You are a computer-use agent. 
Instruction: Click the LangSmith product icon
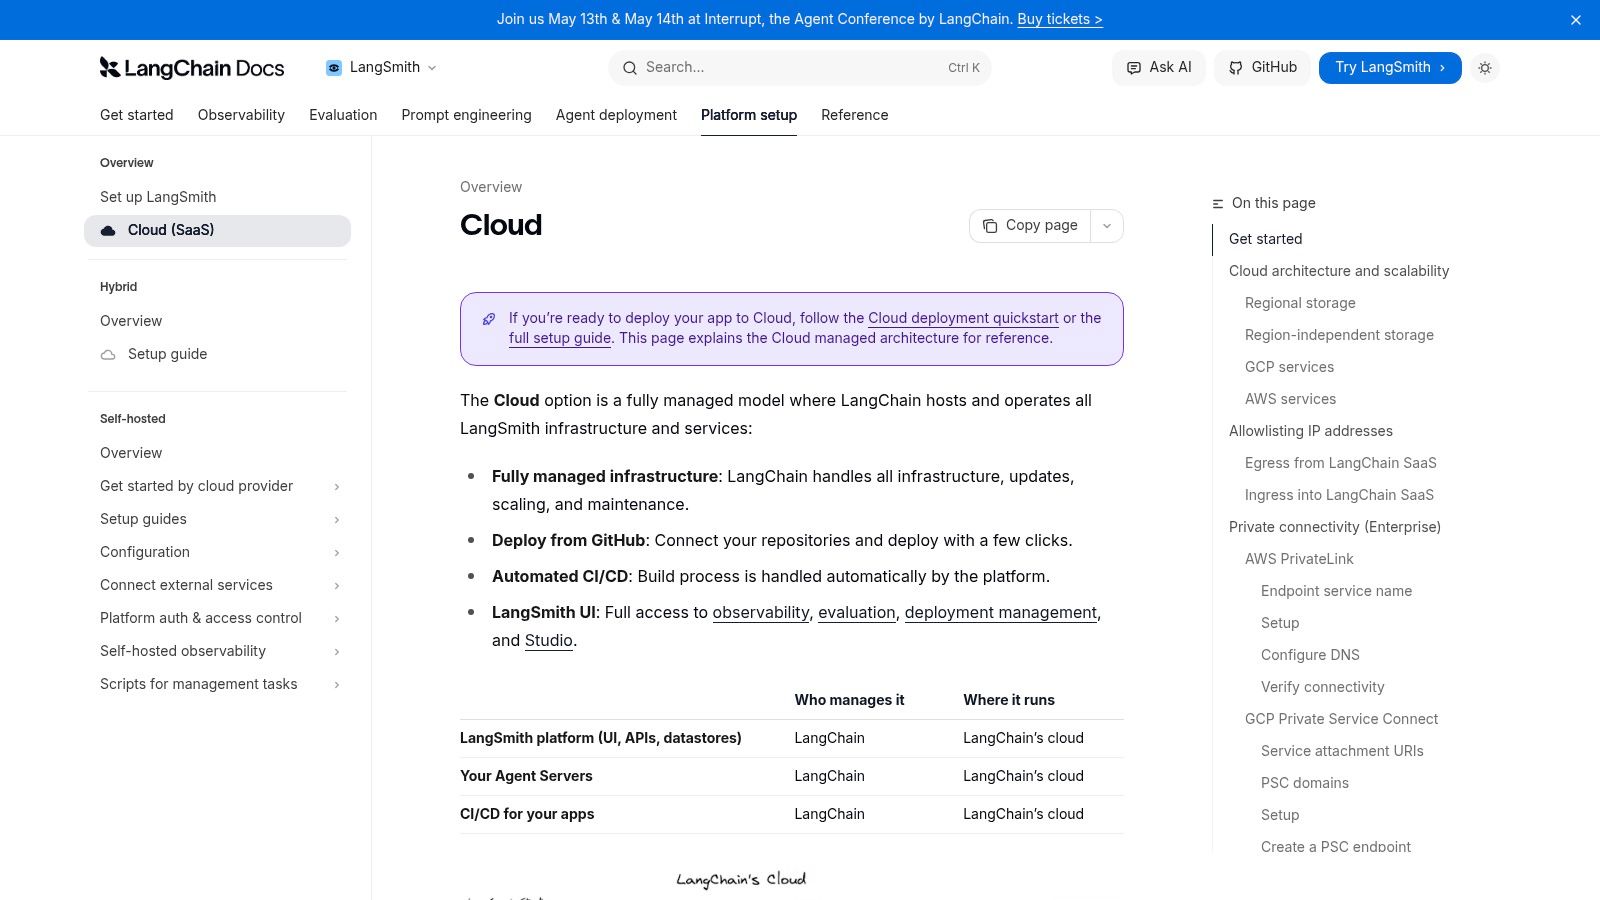point(334,68)
